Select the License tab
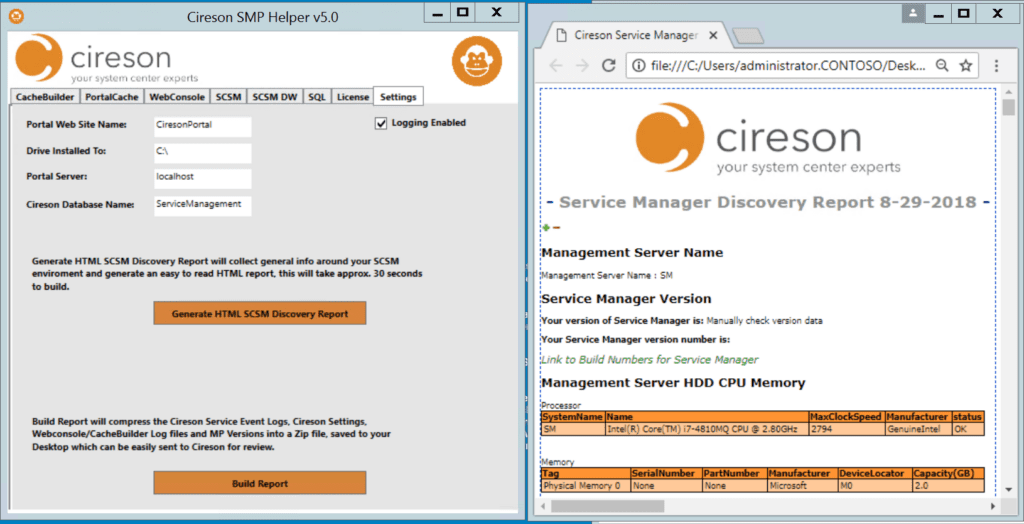This screenshot has width=1024, height=524. coord(353,97)
